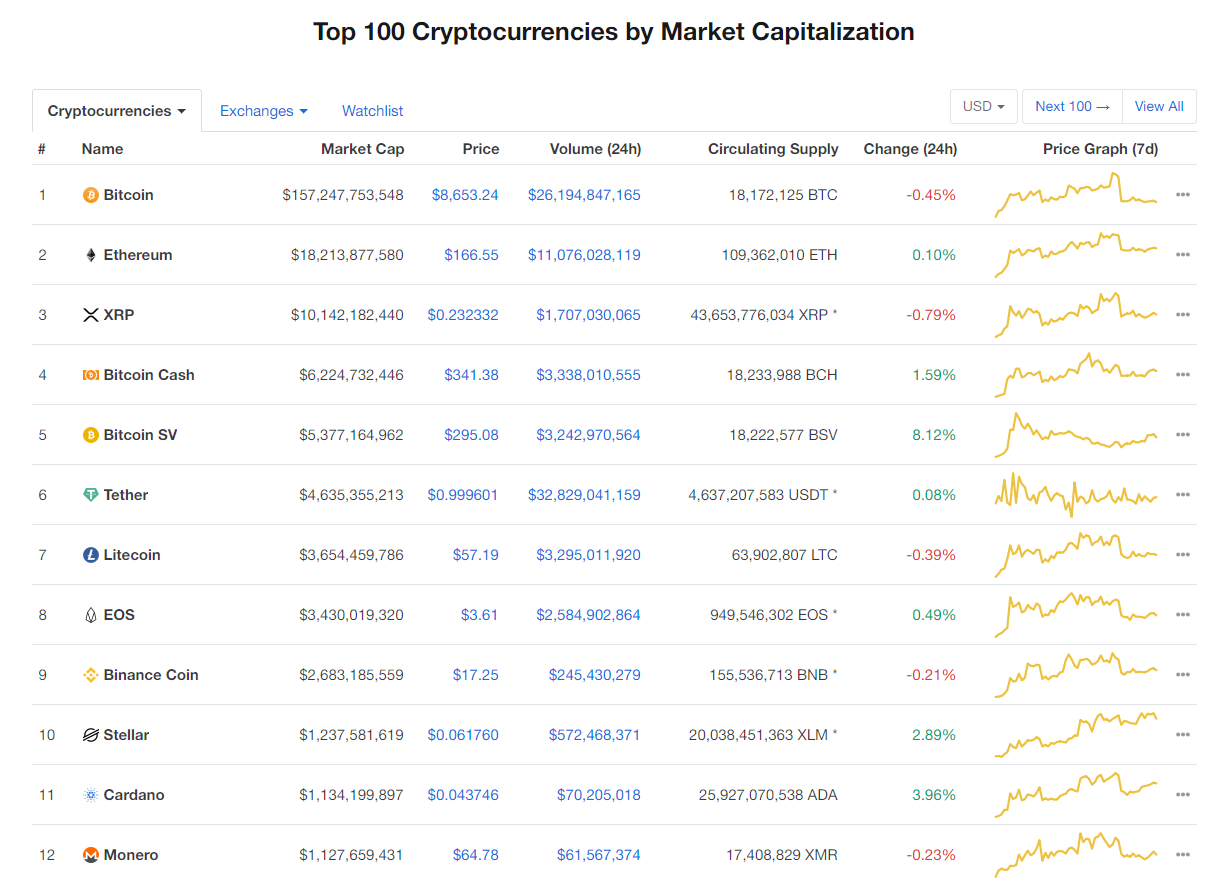Click the Monero logo icon
The height and width of the screenshot is (881, 1213).
point(90,855)
